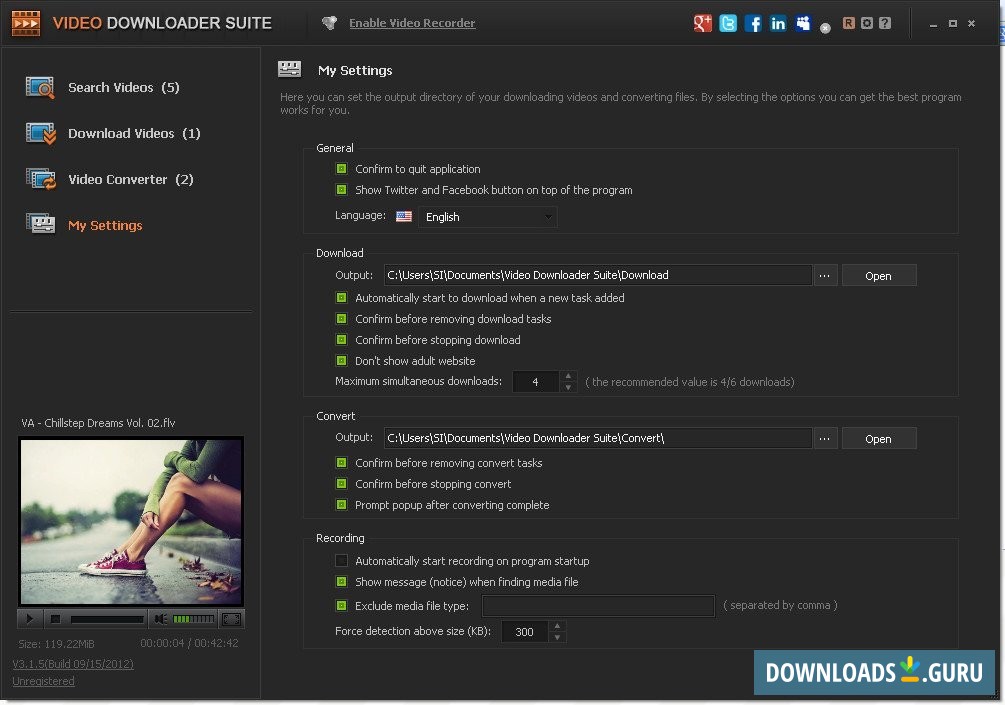Click Enable Video Recorder link
Viewport: 1005px width, 705px height.
(x=412, y=23)
